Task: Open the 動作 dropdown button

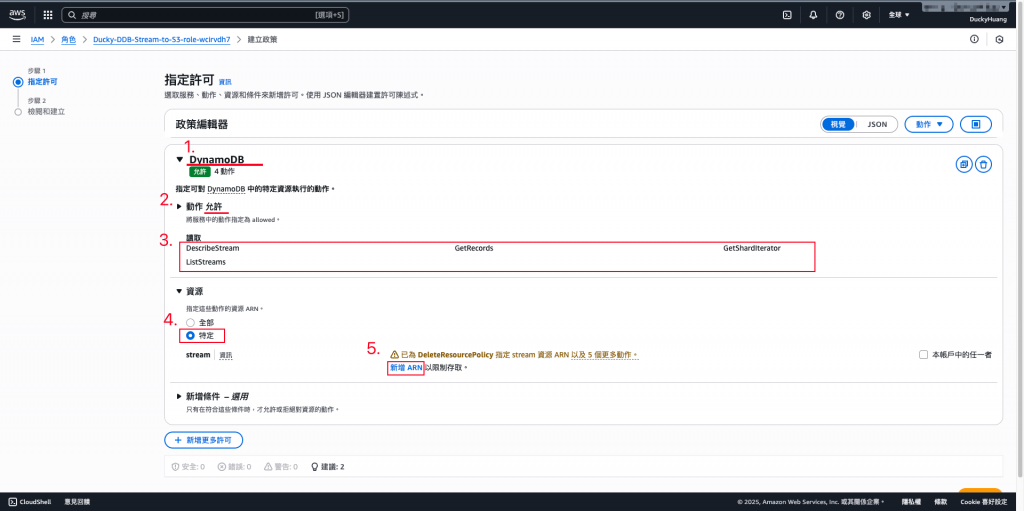Action: 929,124
